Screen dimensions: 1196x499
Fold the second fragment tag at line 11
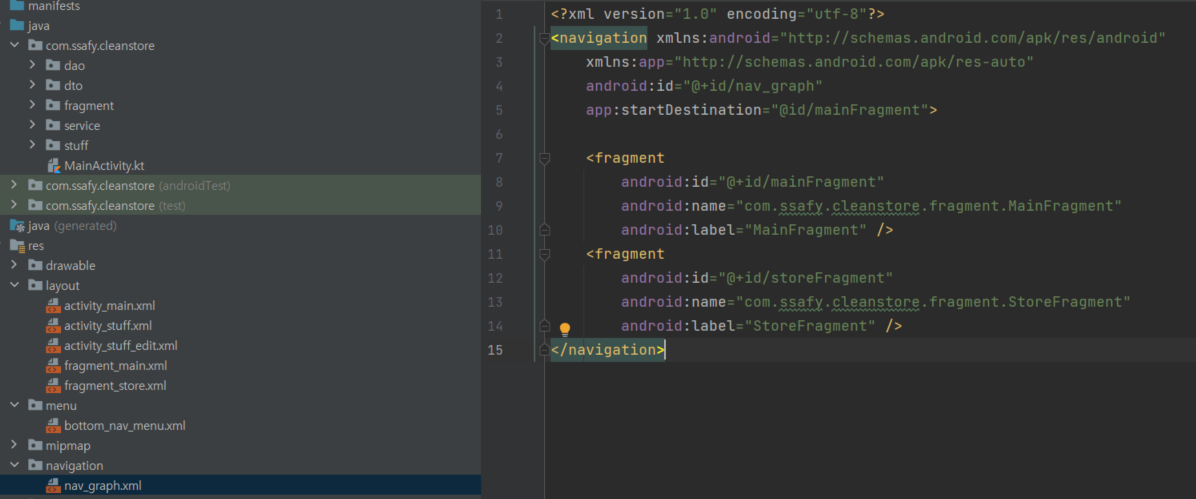[544, 253]
